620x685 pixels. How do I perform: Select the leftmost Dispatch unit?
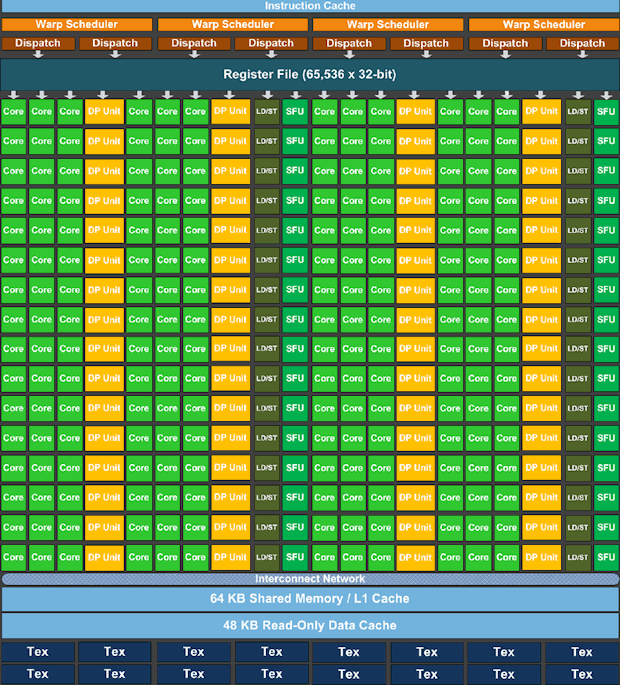38,43
